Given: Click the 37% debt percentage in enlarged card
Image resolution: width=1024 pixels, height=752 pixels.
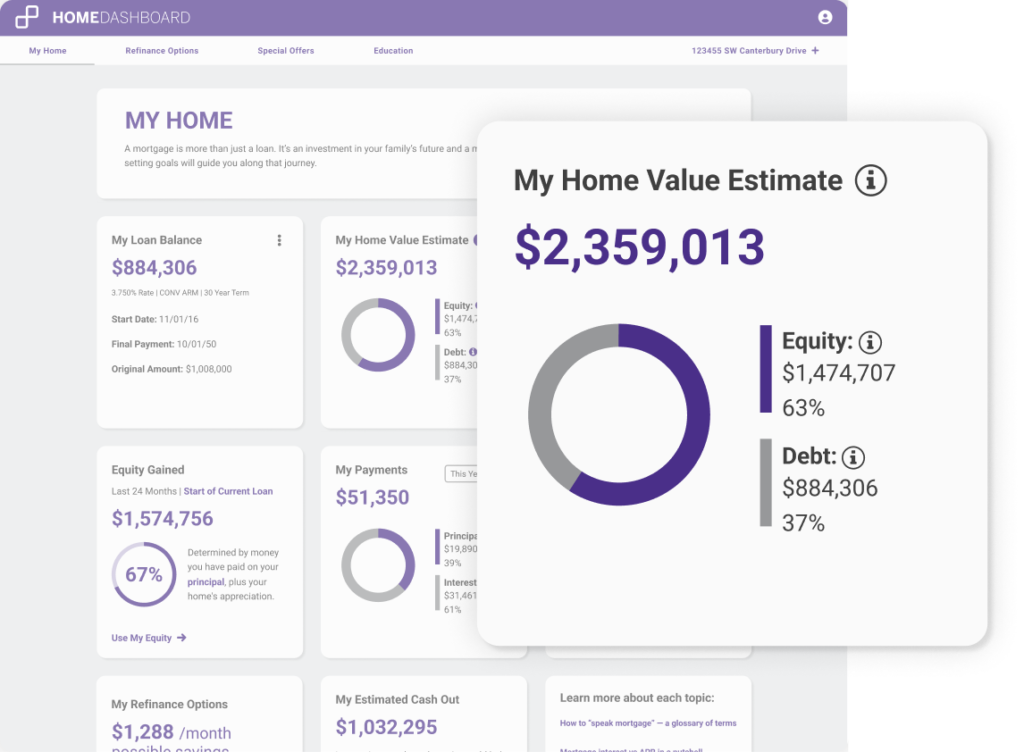Looking at the screenshot, I should tap(803, 524).
